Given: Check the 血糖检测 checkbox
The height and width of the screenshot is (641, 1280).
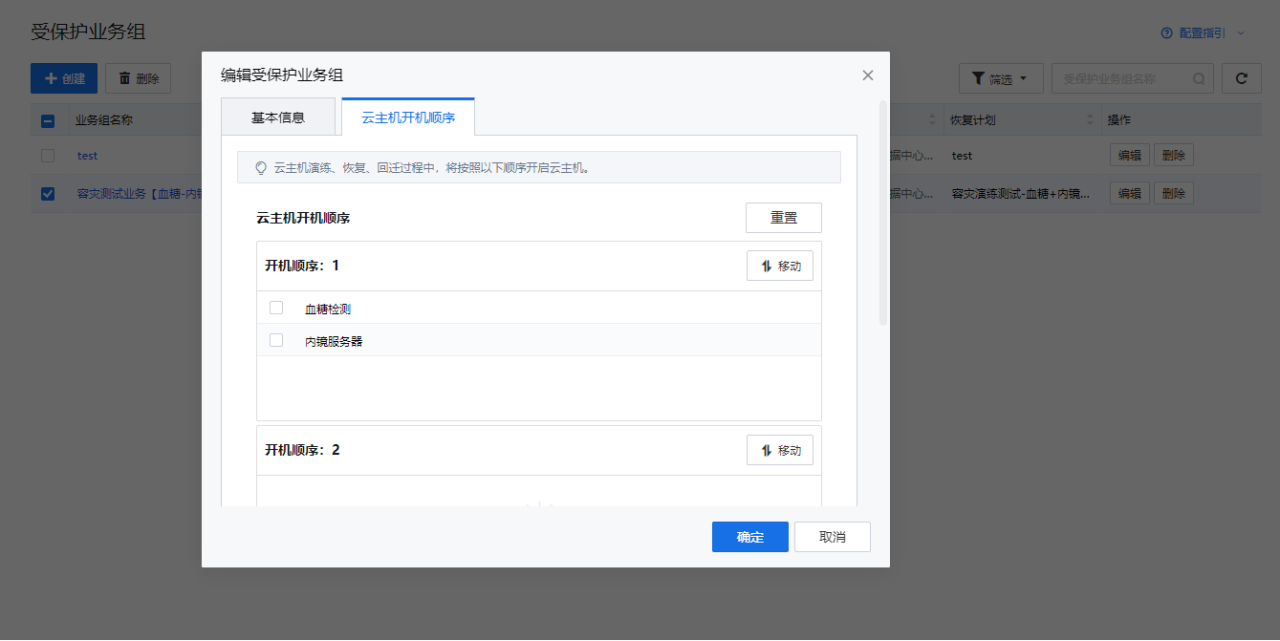Looking at the screenshot, I should pos(277,308).
